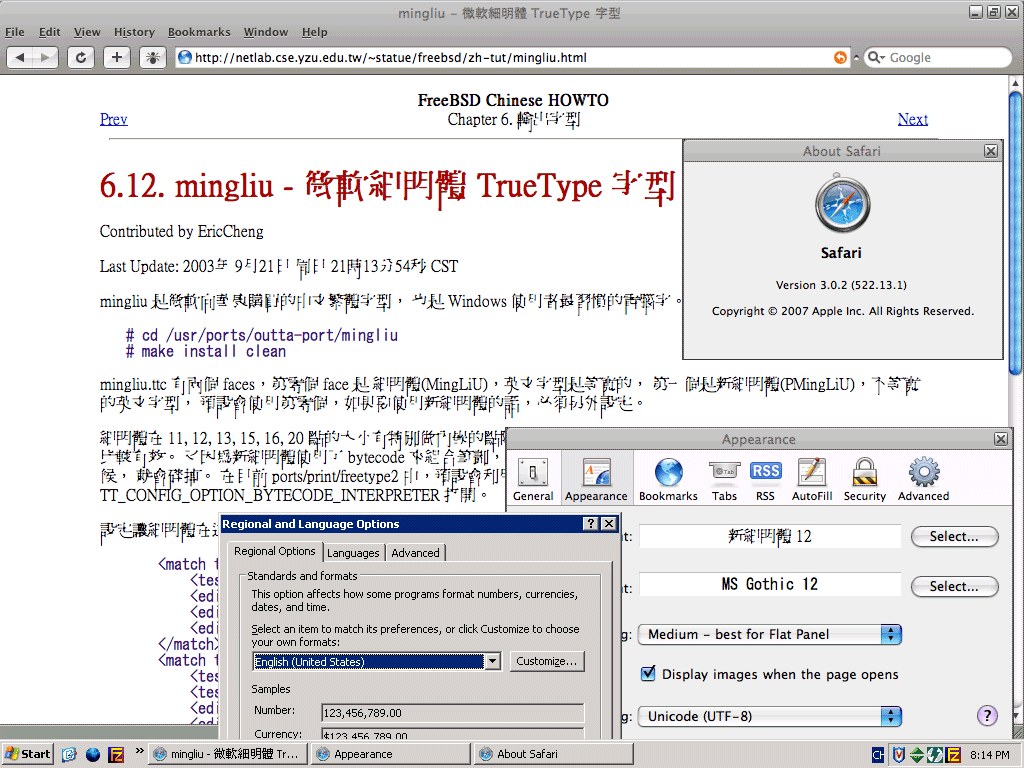This screenshot has width=1024, height=768.
Task: Open the RSS preferences pane
Action: pyautogui.click(x=765, y=479)
